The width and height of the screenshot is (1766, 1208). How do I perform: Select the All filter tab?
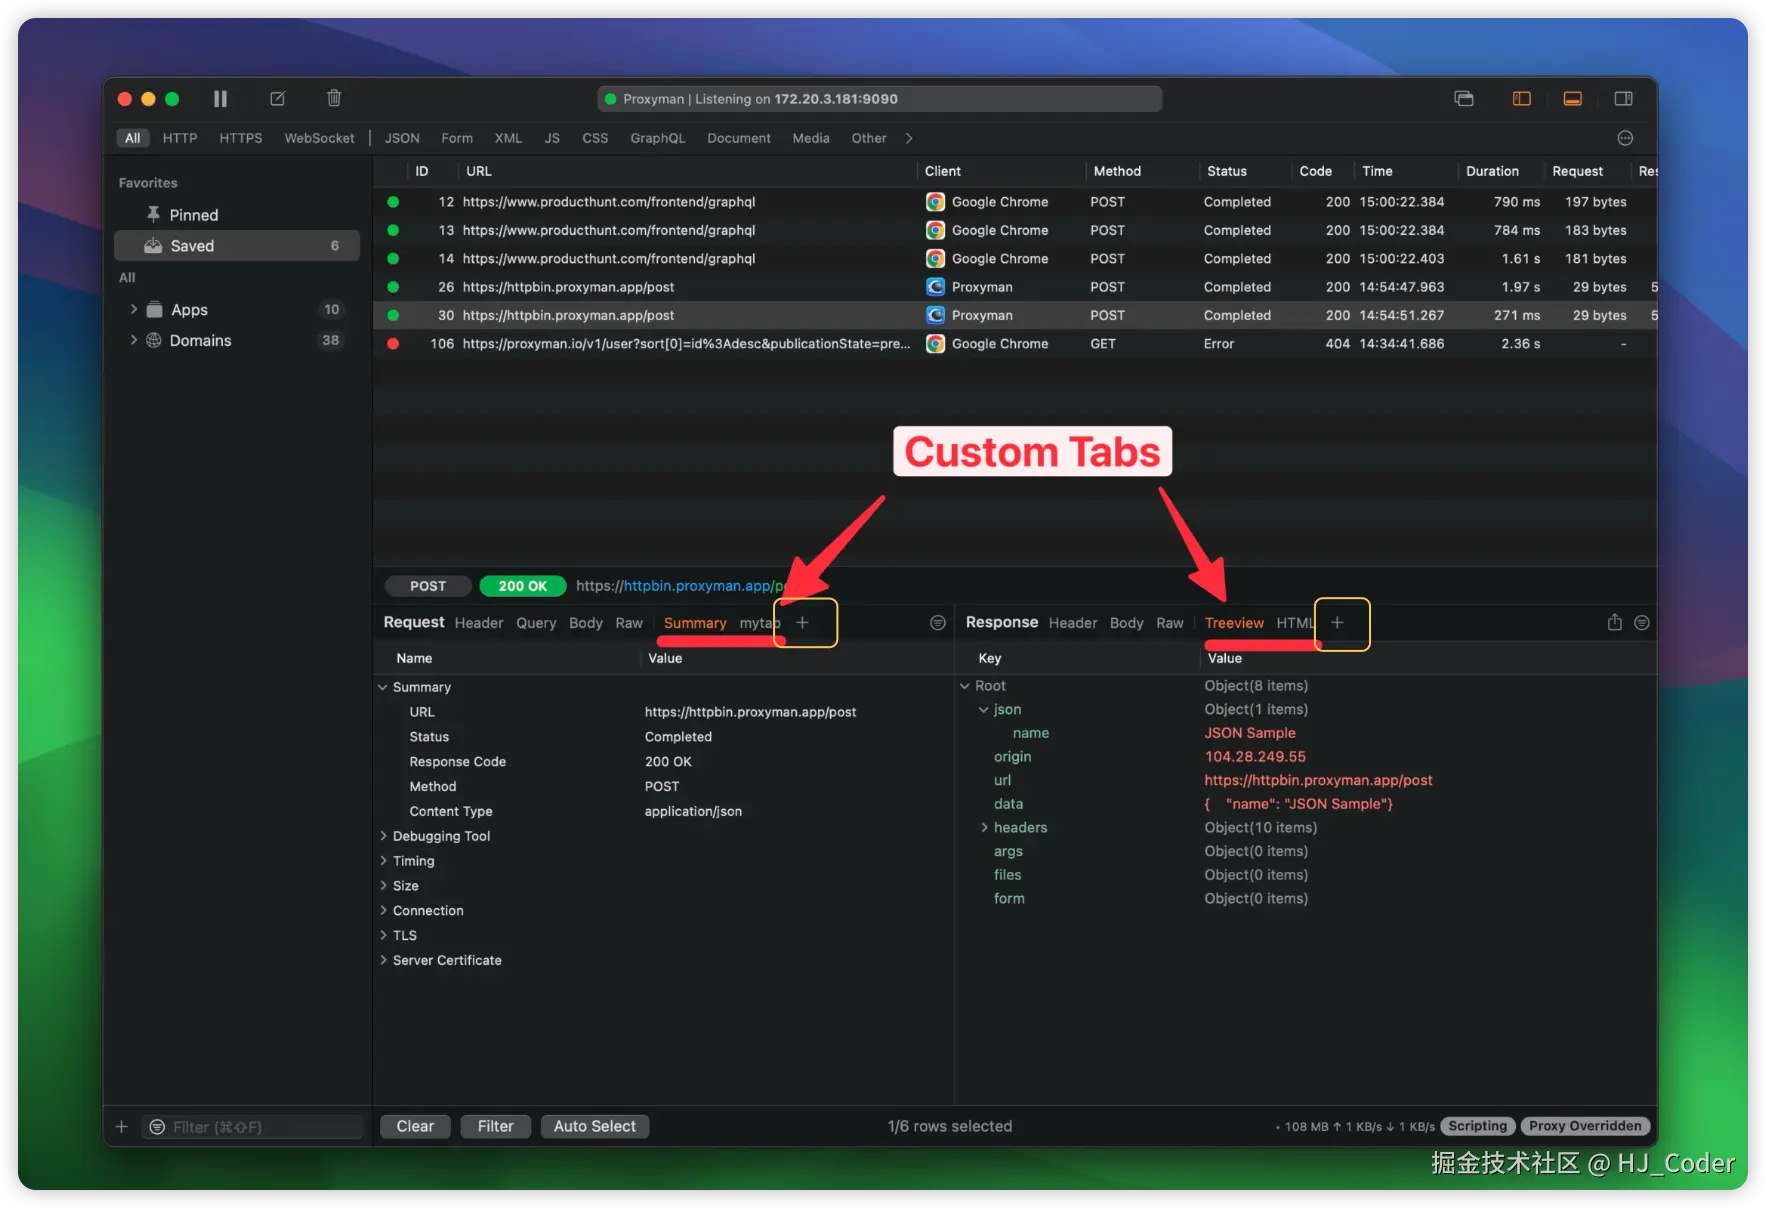(132, 138)
